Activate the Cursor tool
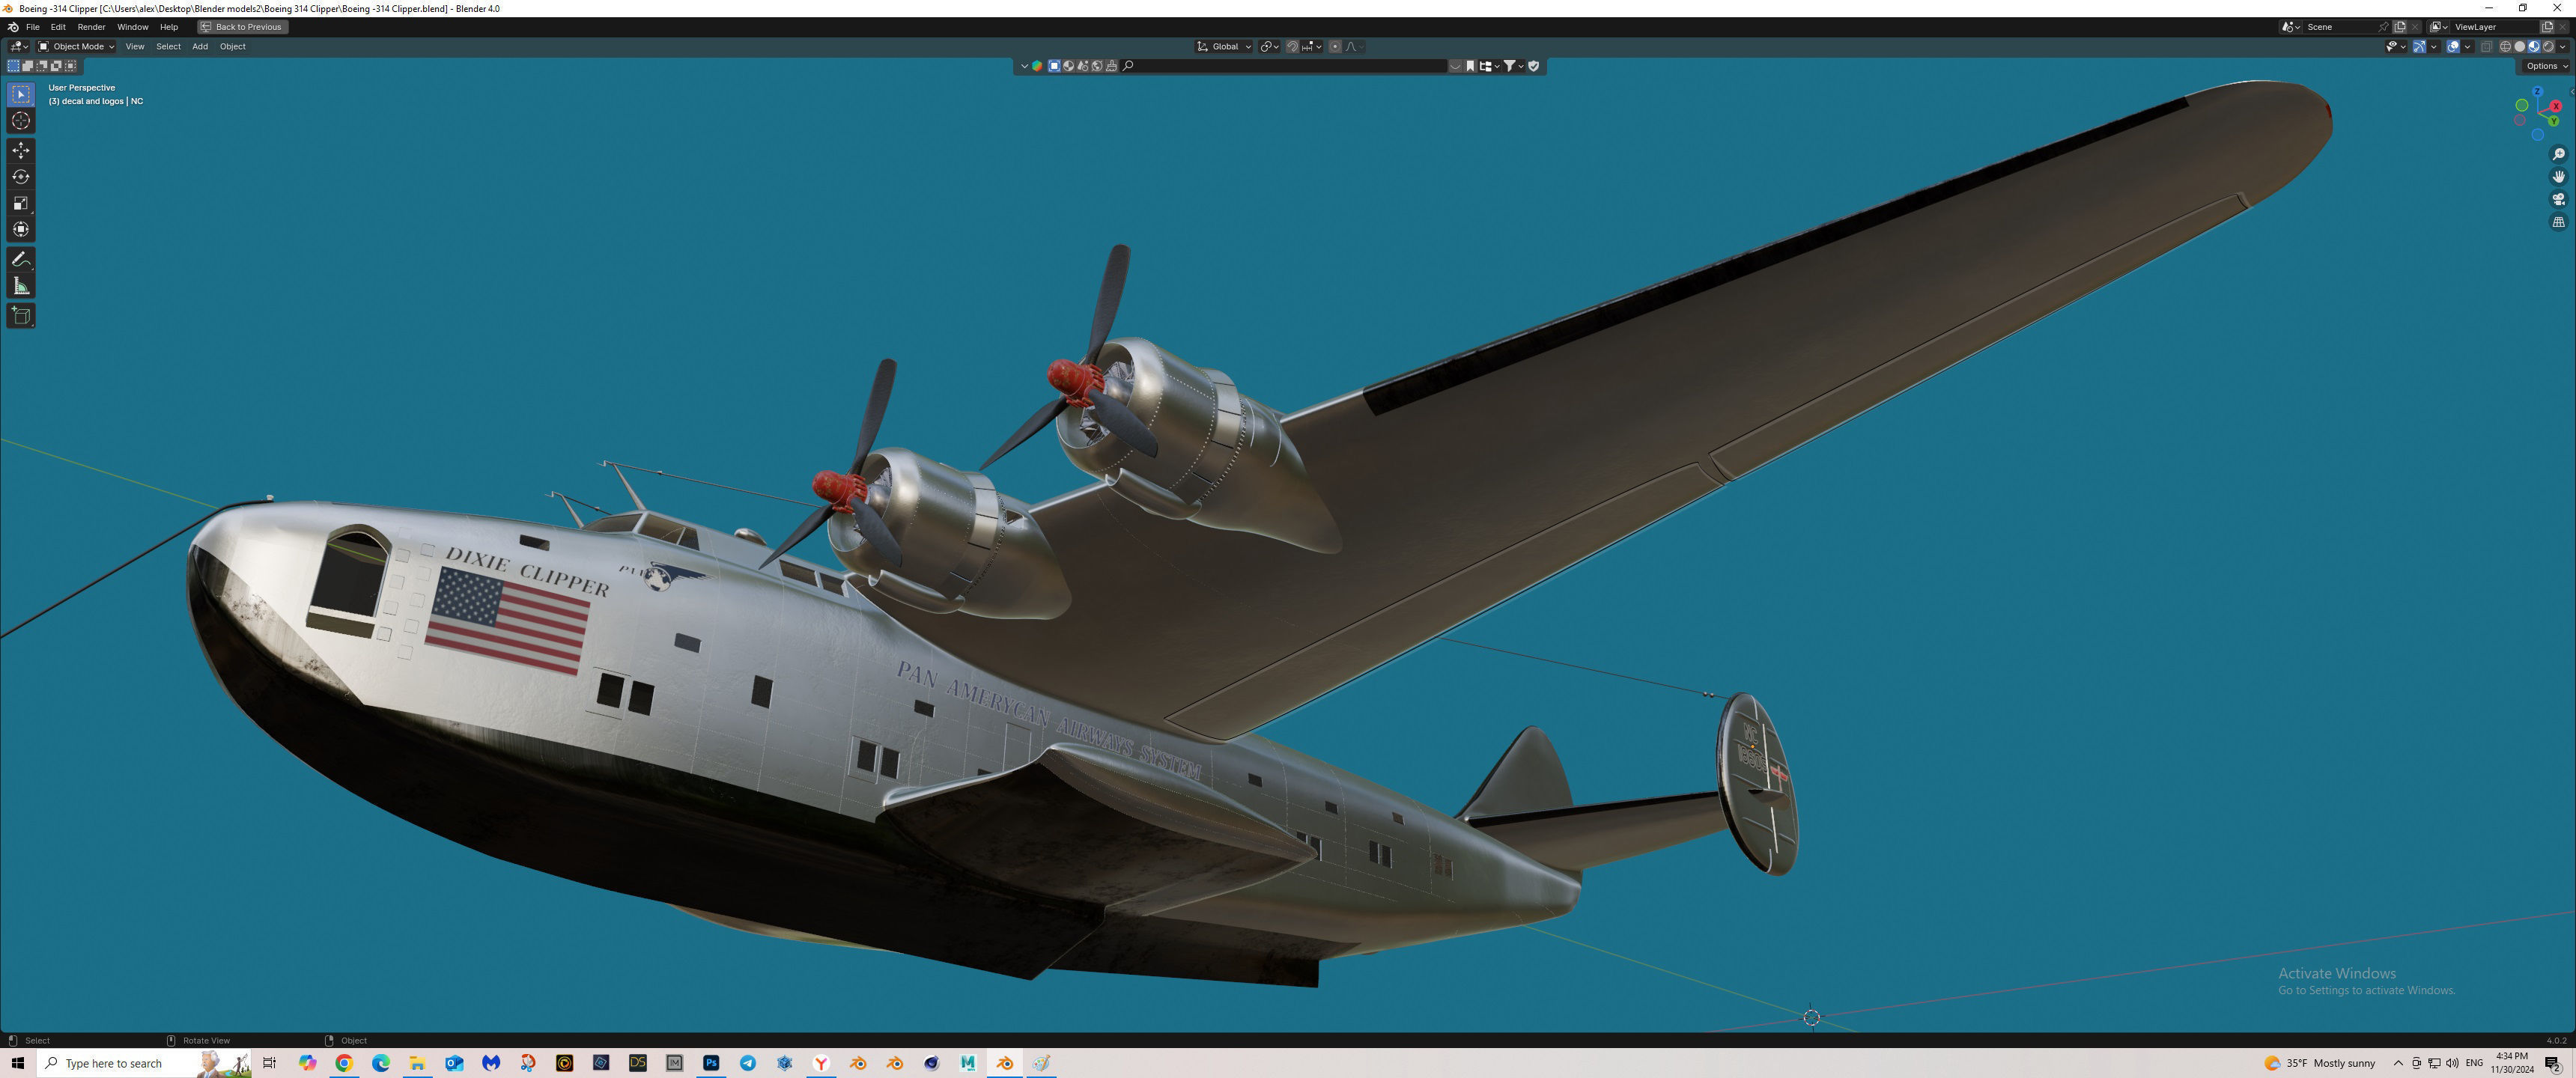The image size is (2576, 1078). tap(21, 121)
